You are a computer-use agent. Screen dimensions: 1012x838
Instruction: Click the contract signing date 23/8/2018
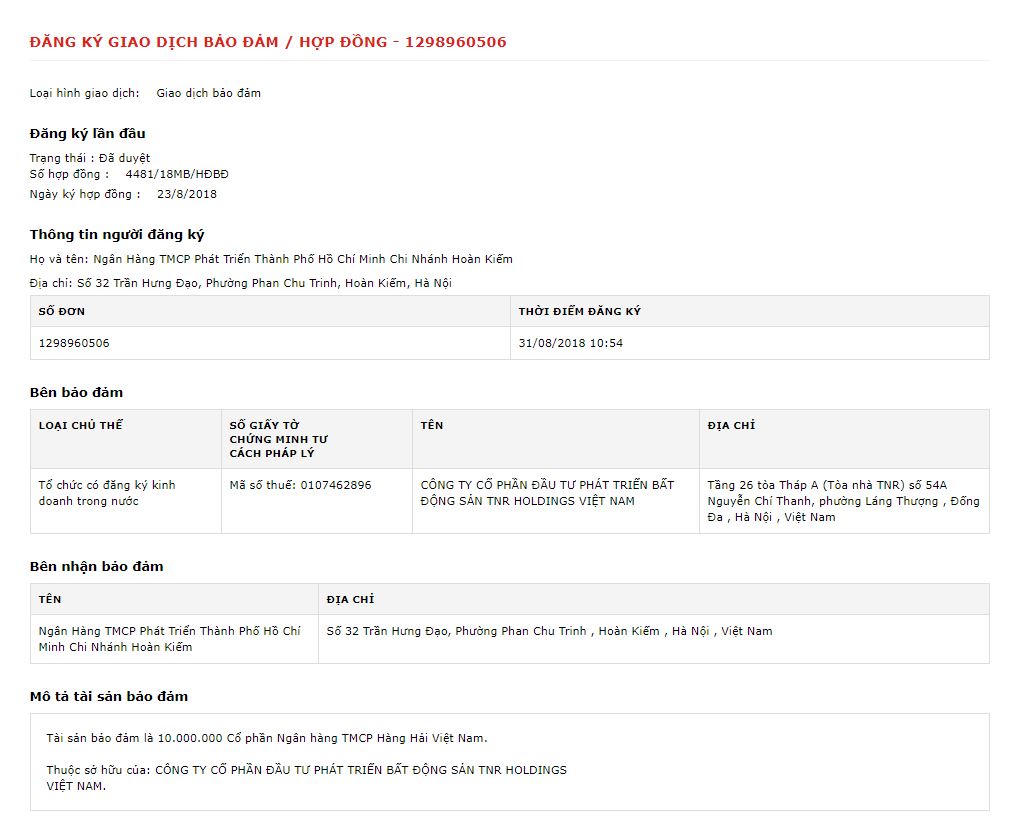[187, 194]
